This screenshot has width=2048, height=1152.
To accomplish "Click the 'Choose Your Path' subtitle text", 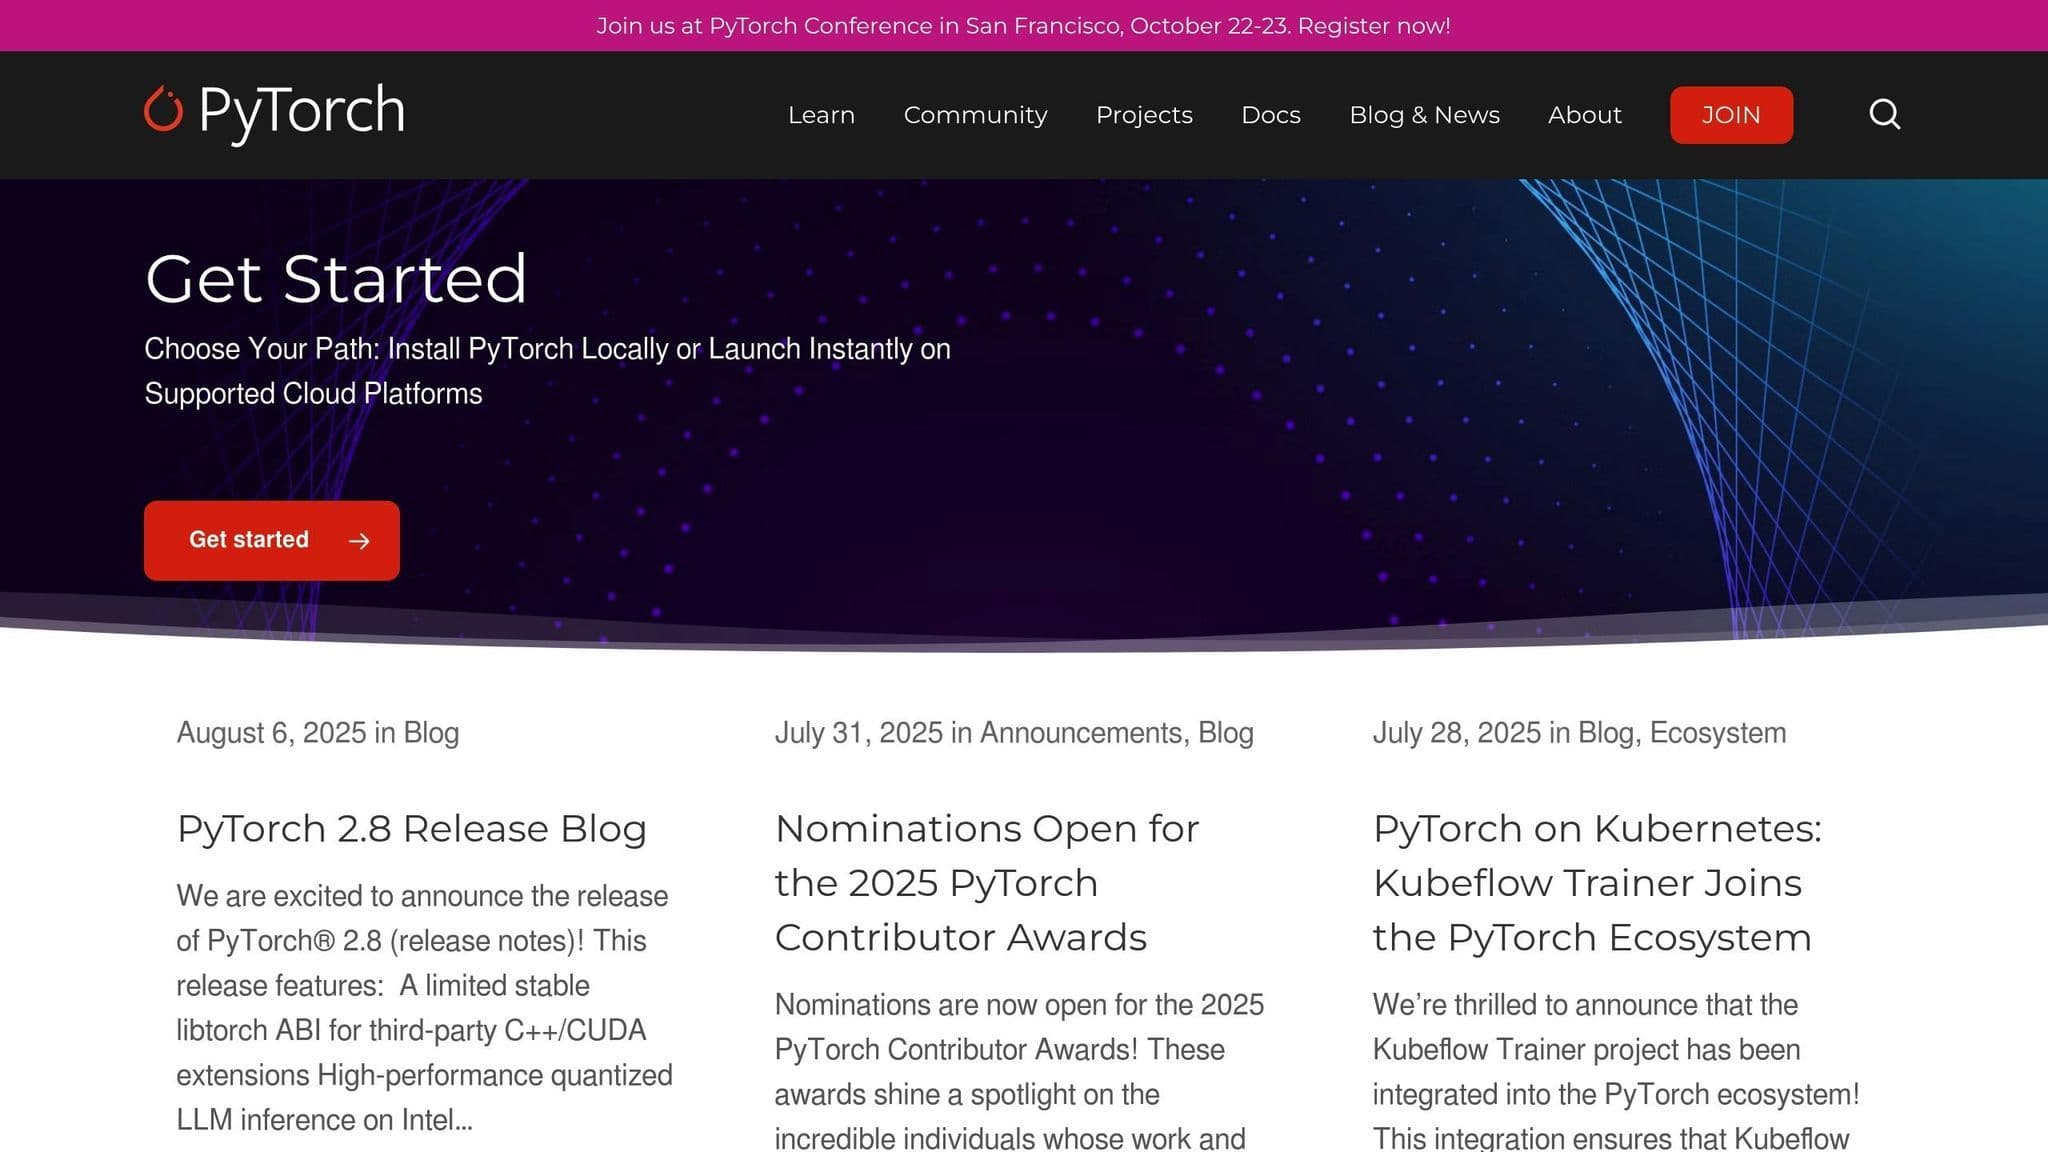I will (547, 371).
